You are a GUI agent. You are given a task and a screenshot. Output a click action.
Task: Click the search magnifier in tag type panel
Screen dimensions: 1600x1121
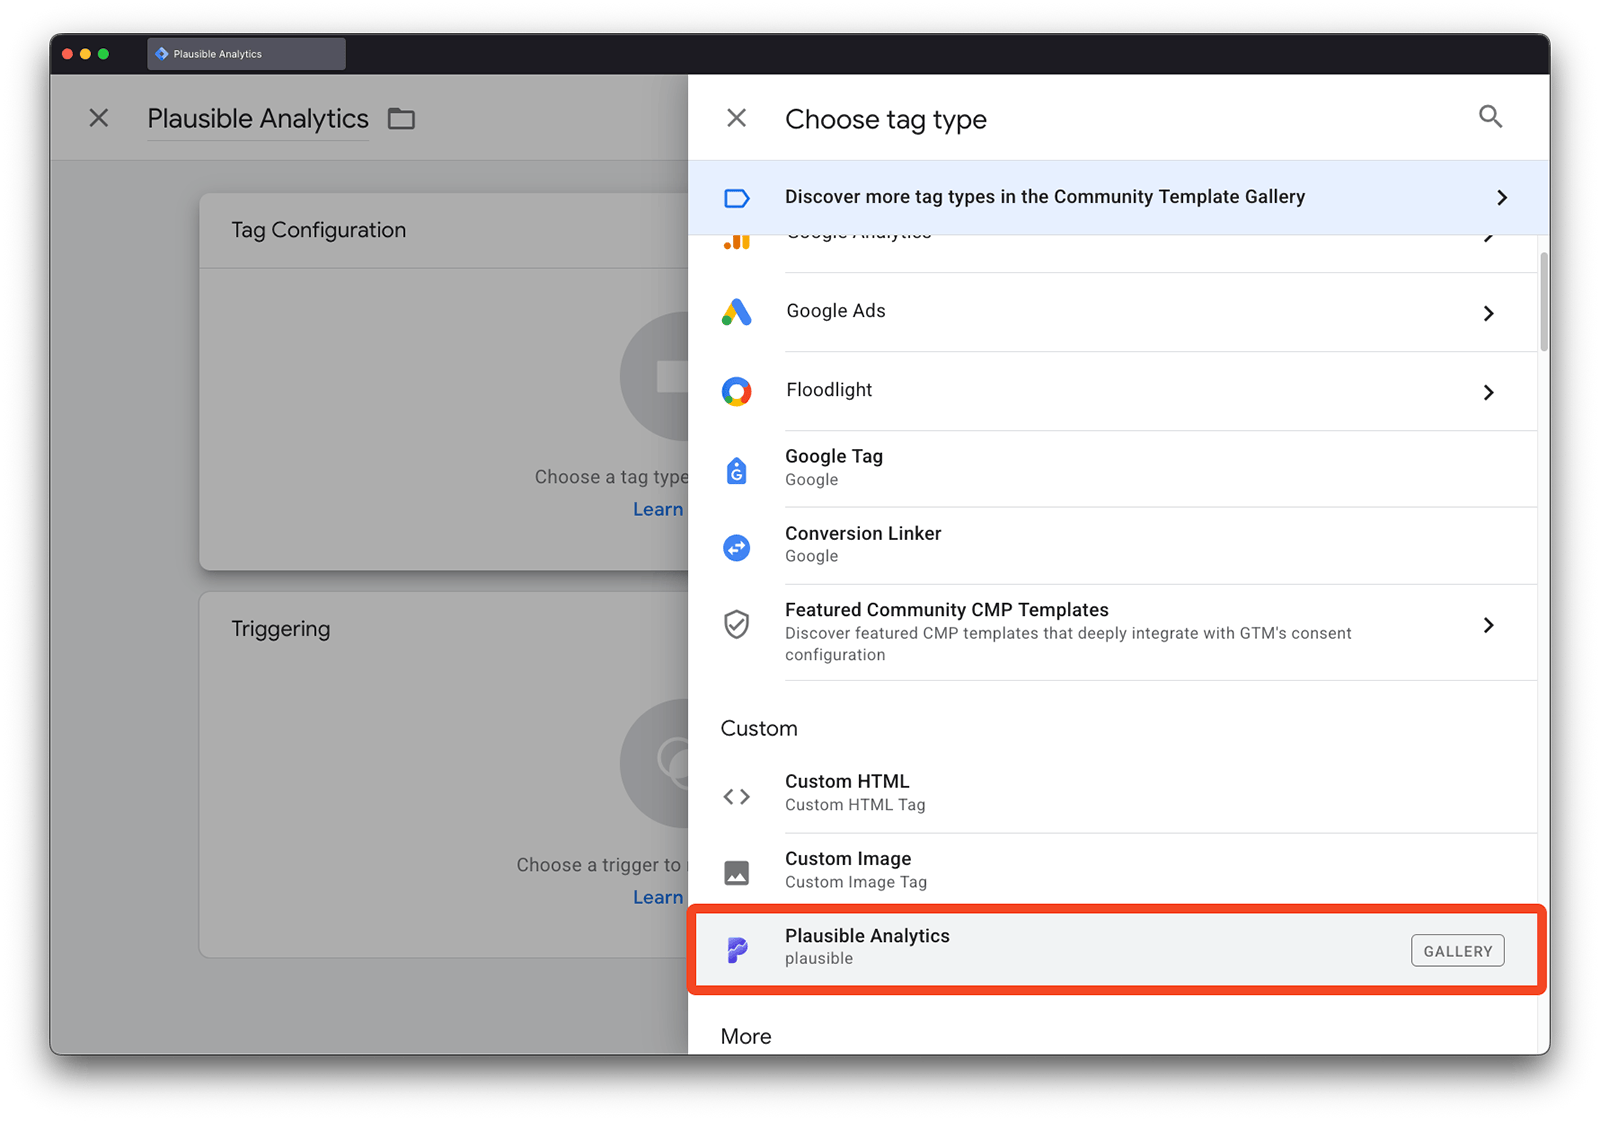[1490, 117]
